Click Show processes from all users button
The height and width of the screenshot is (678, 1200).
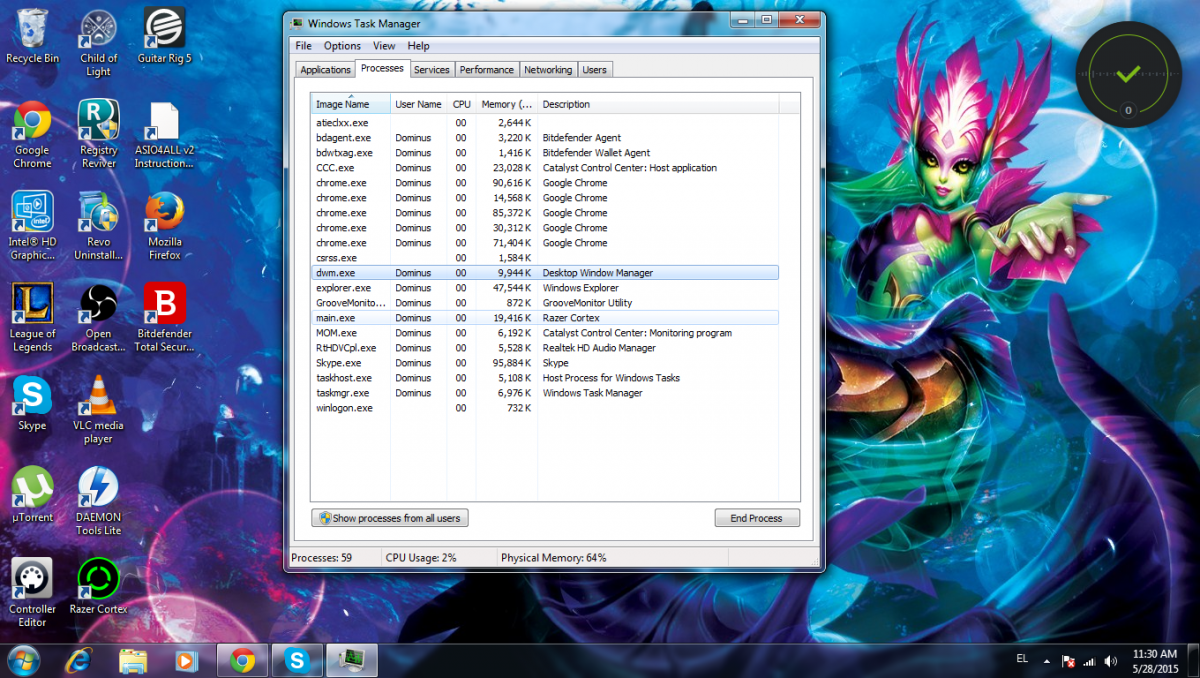390,518
